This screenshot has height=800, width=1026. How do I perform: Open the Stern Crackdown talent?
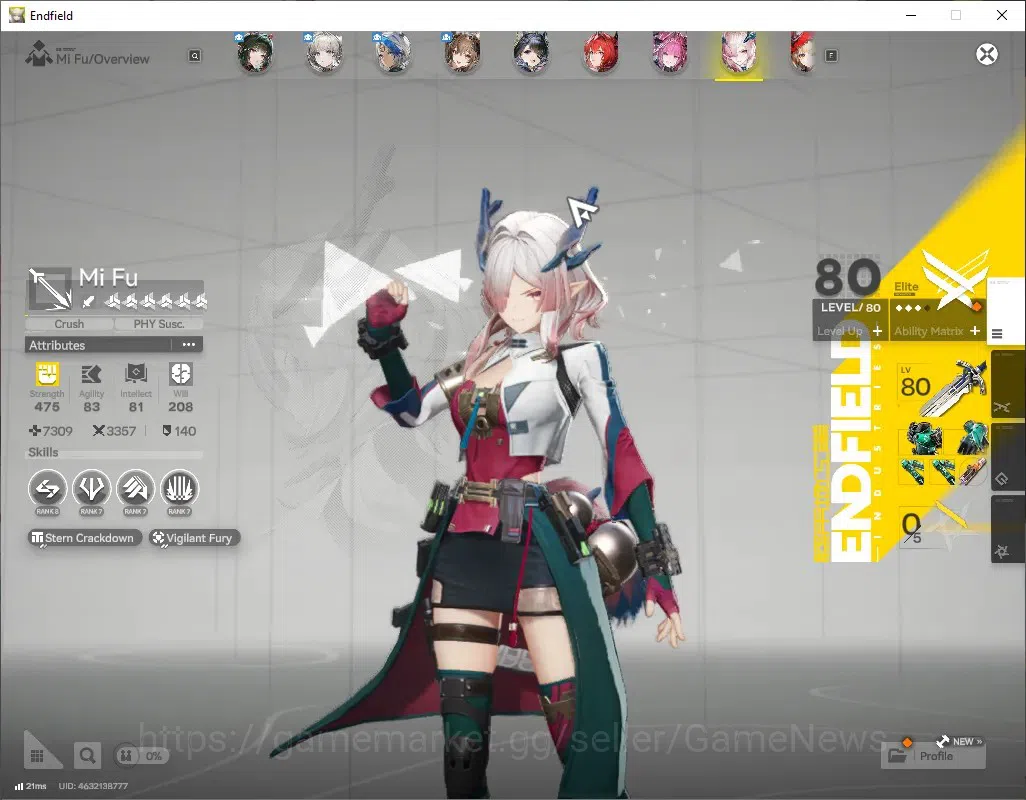(84, 538)
